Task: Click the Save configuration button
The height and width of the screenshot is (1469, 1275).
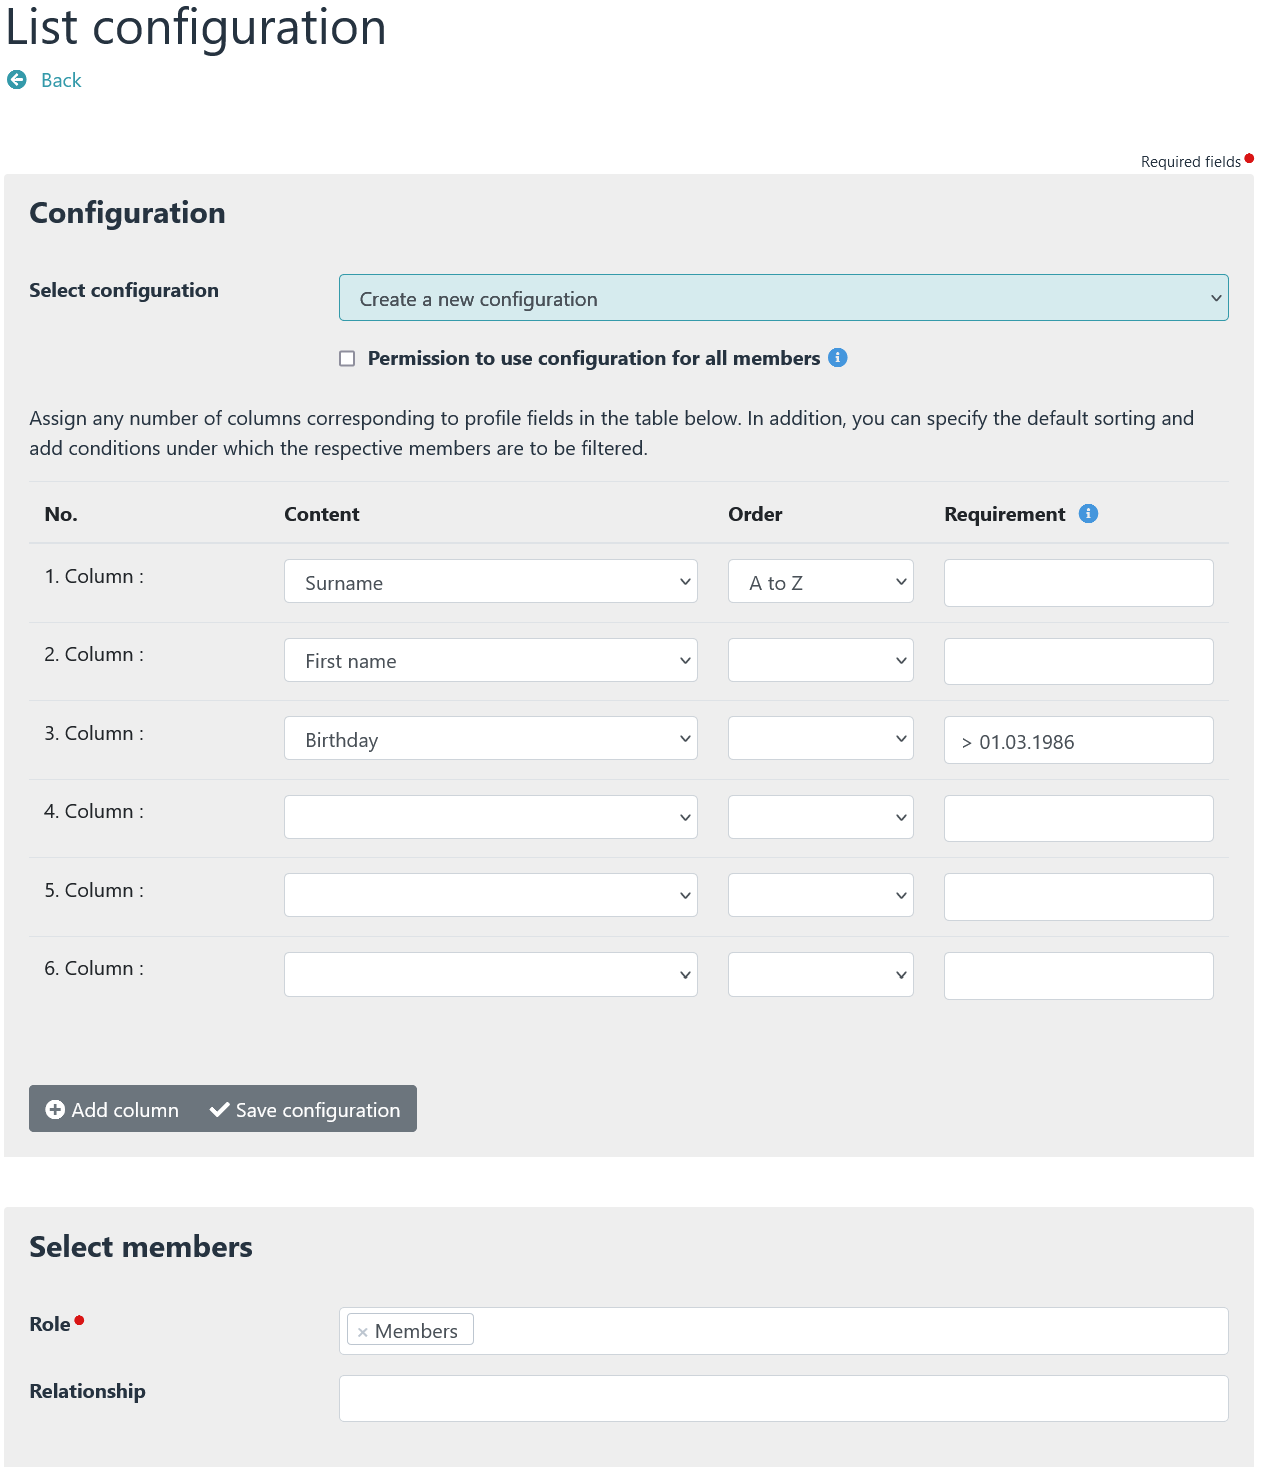Action: (x=305, y=1110)
